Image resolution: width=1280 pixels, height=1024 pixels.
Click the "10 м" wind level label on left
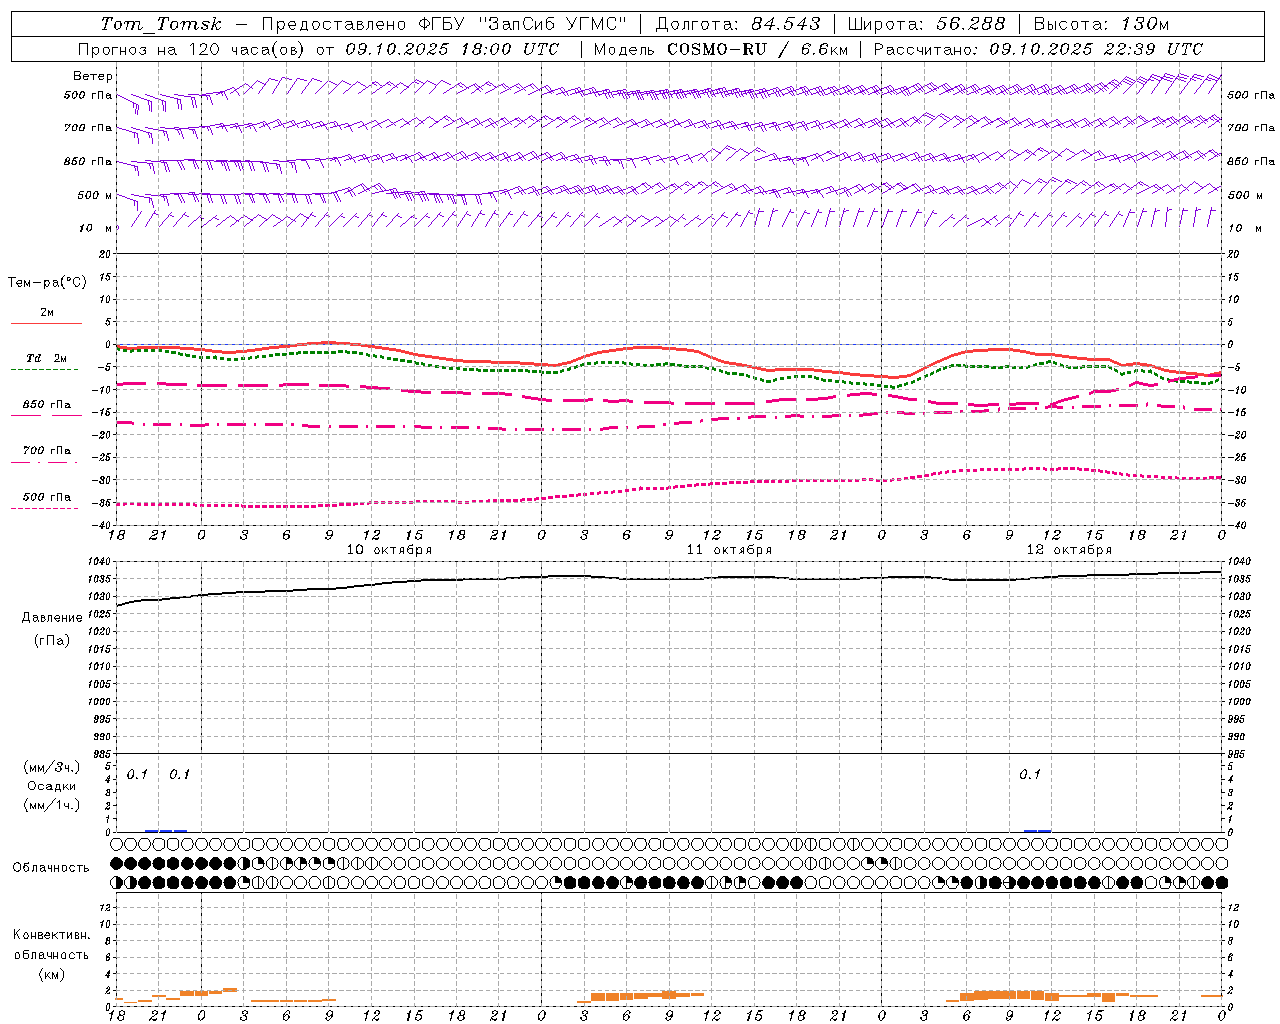click(x=96, y=228)
